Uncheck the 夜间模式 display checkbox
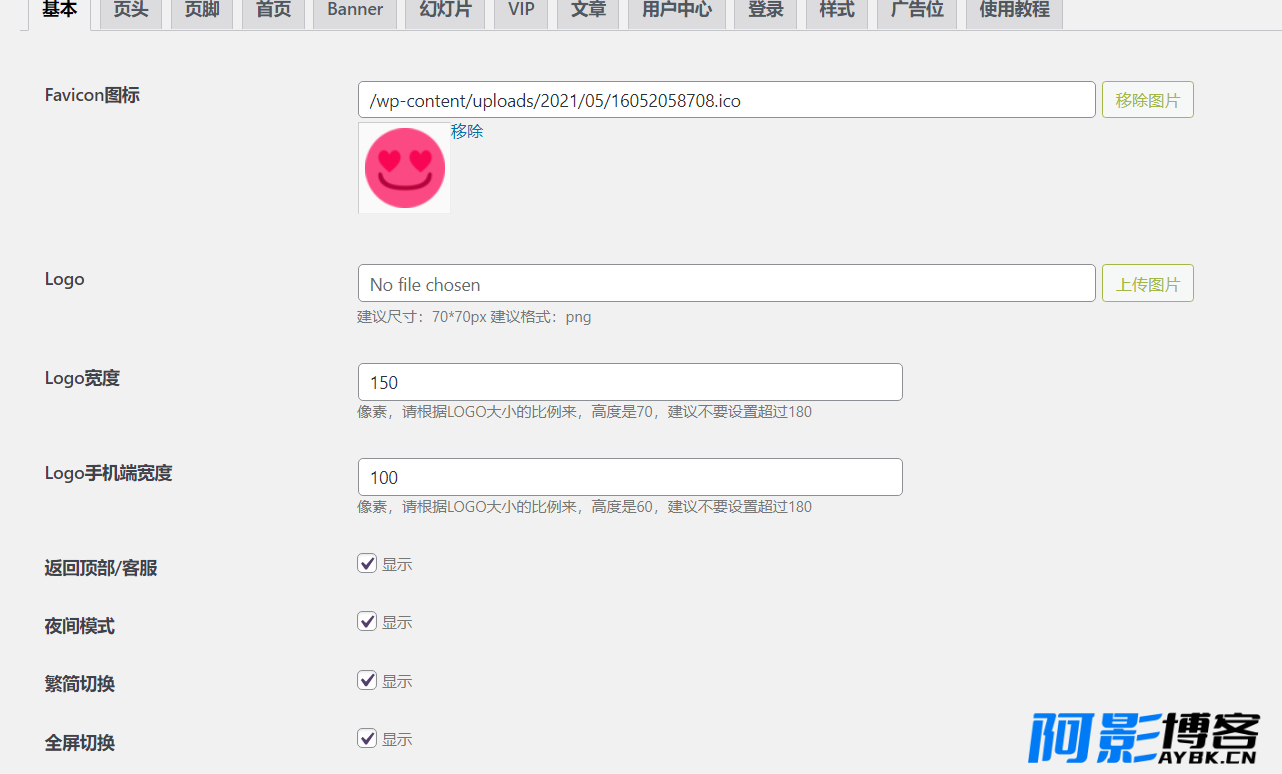 click(367, 621)
